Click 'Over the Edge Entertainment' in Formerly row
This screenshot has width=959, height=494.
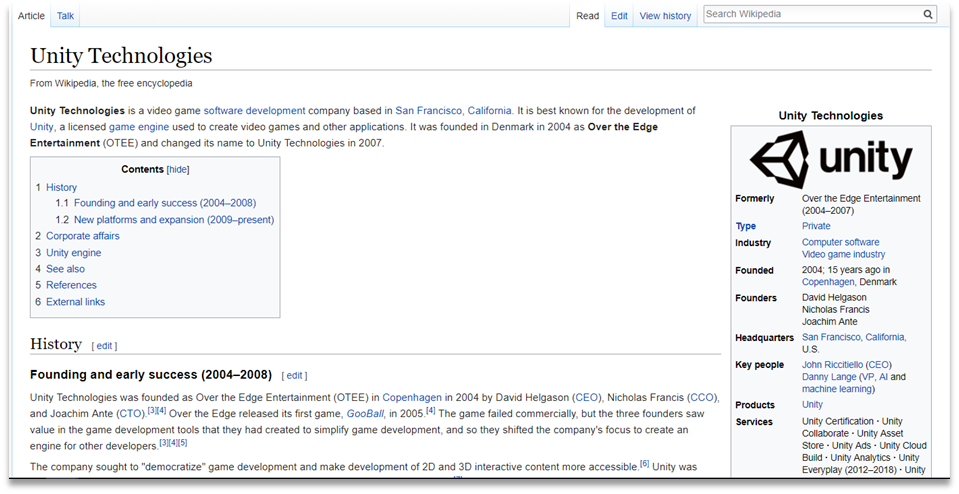click(861, 199)
